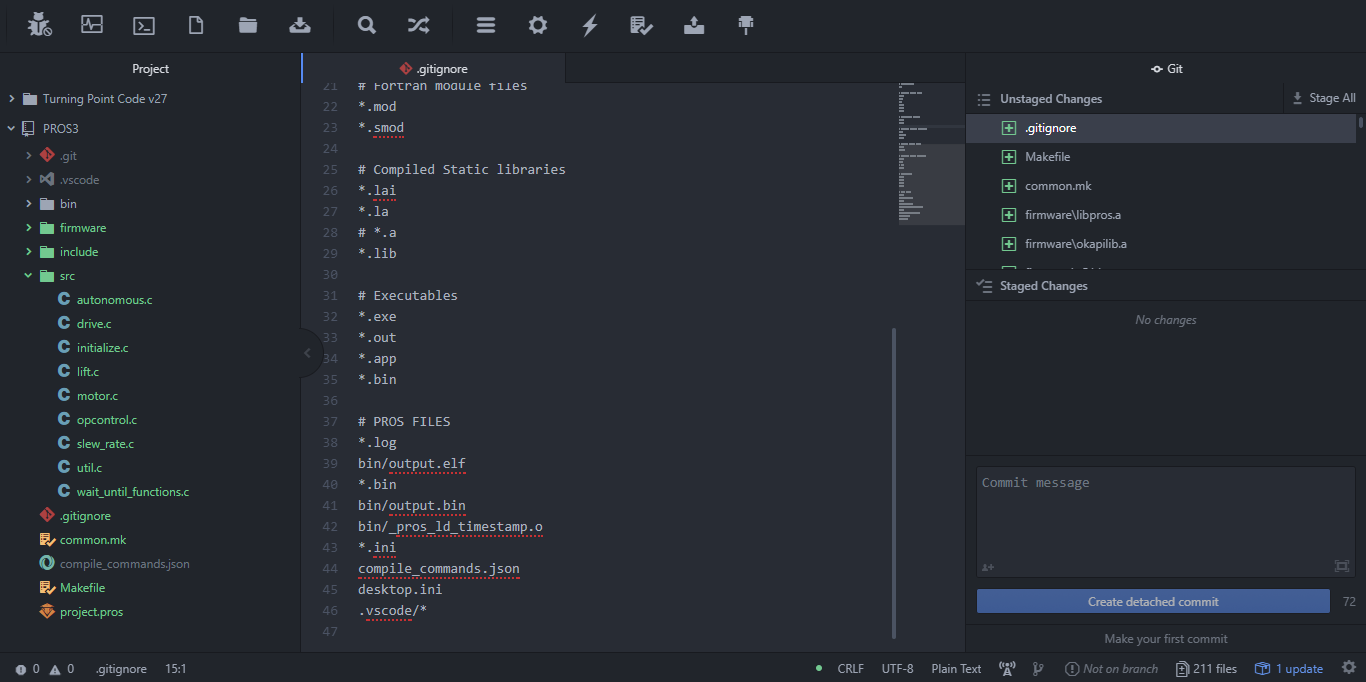Click 211 files status item
The image size is (1366, 682).
(1206, 669)
